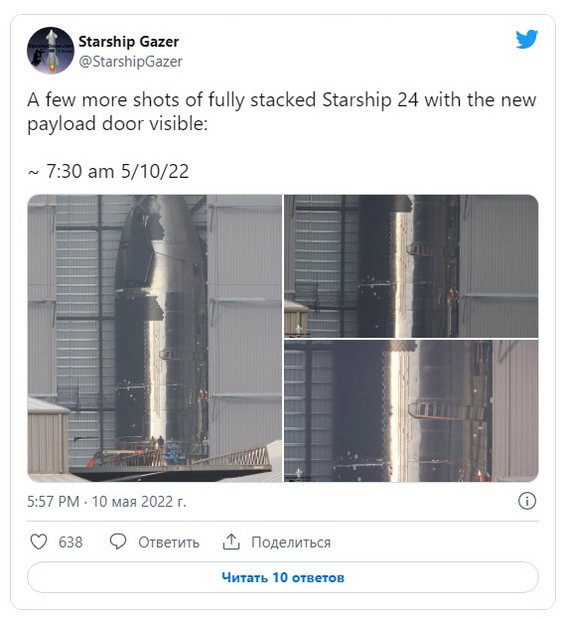Screen dimensions: 570x619
Task: Open the circled info icon
Action: pos(527,501)
